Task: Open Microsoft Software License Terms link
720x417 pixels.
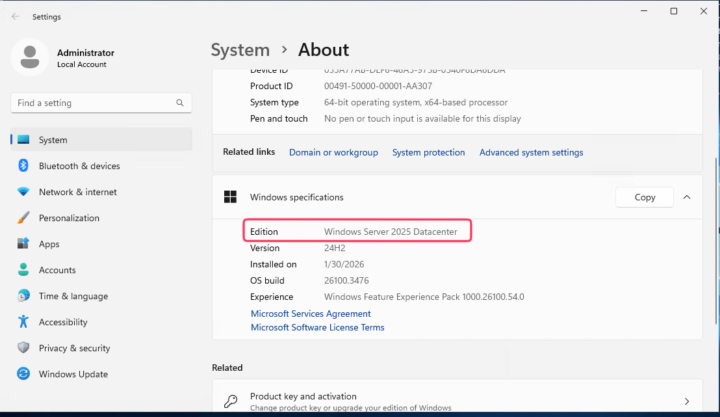Action: click(x=317, y=327)
